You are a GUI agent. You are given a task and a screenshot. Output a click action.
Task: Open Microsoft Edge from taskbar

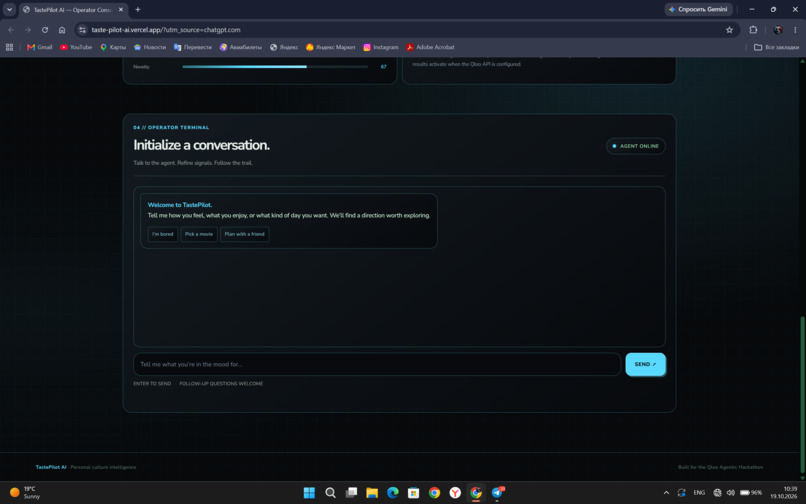pyautogui.click(x=393, y=493)
